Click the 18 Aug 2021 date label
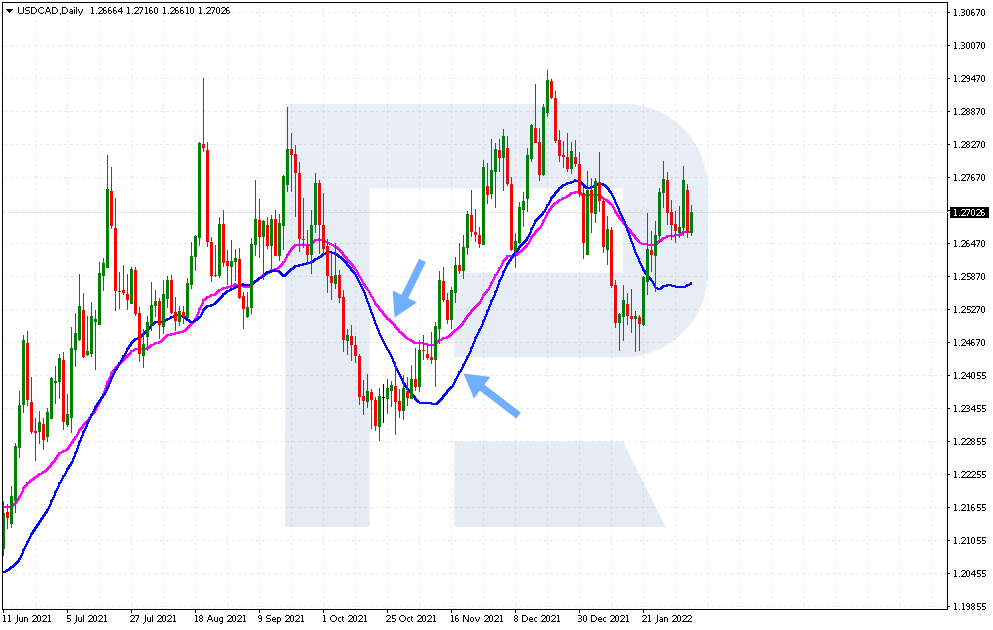 click(220, 619)
